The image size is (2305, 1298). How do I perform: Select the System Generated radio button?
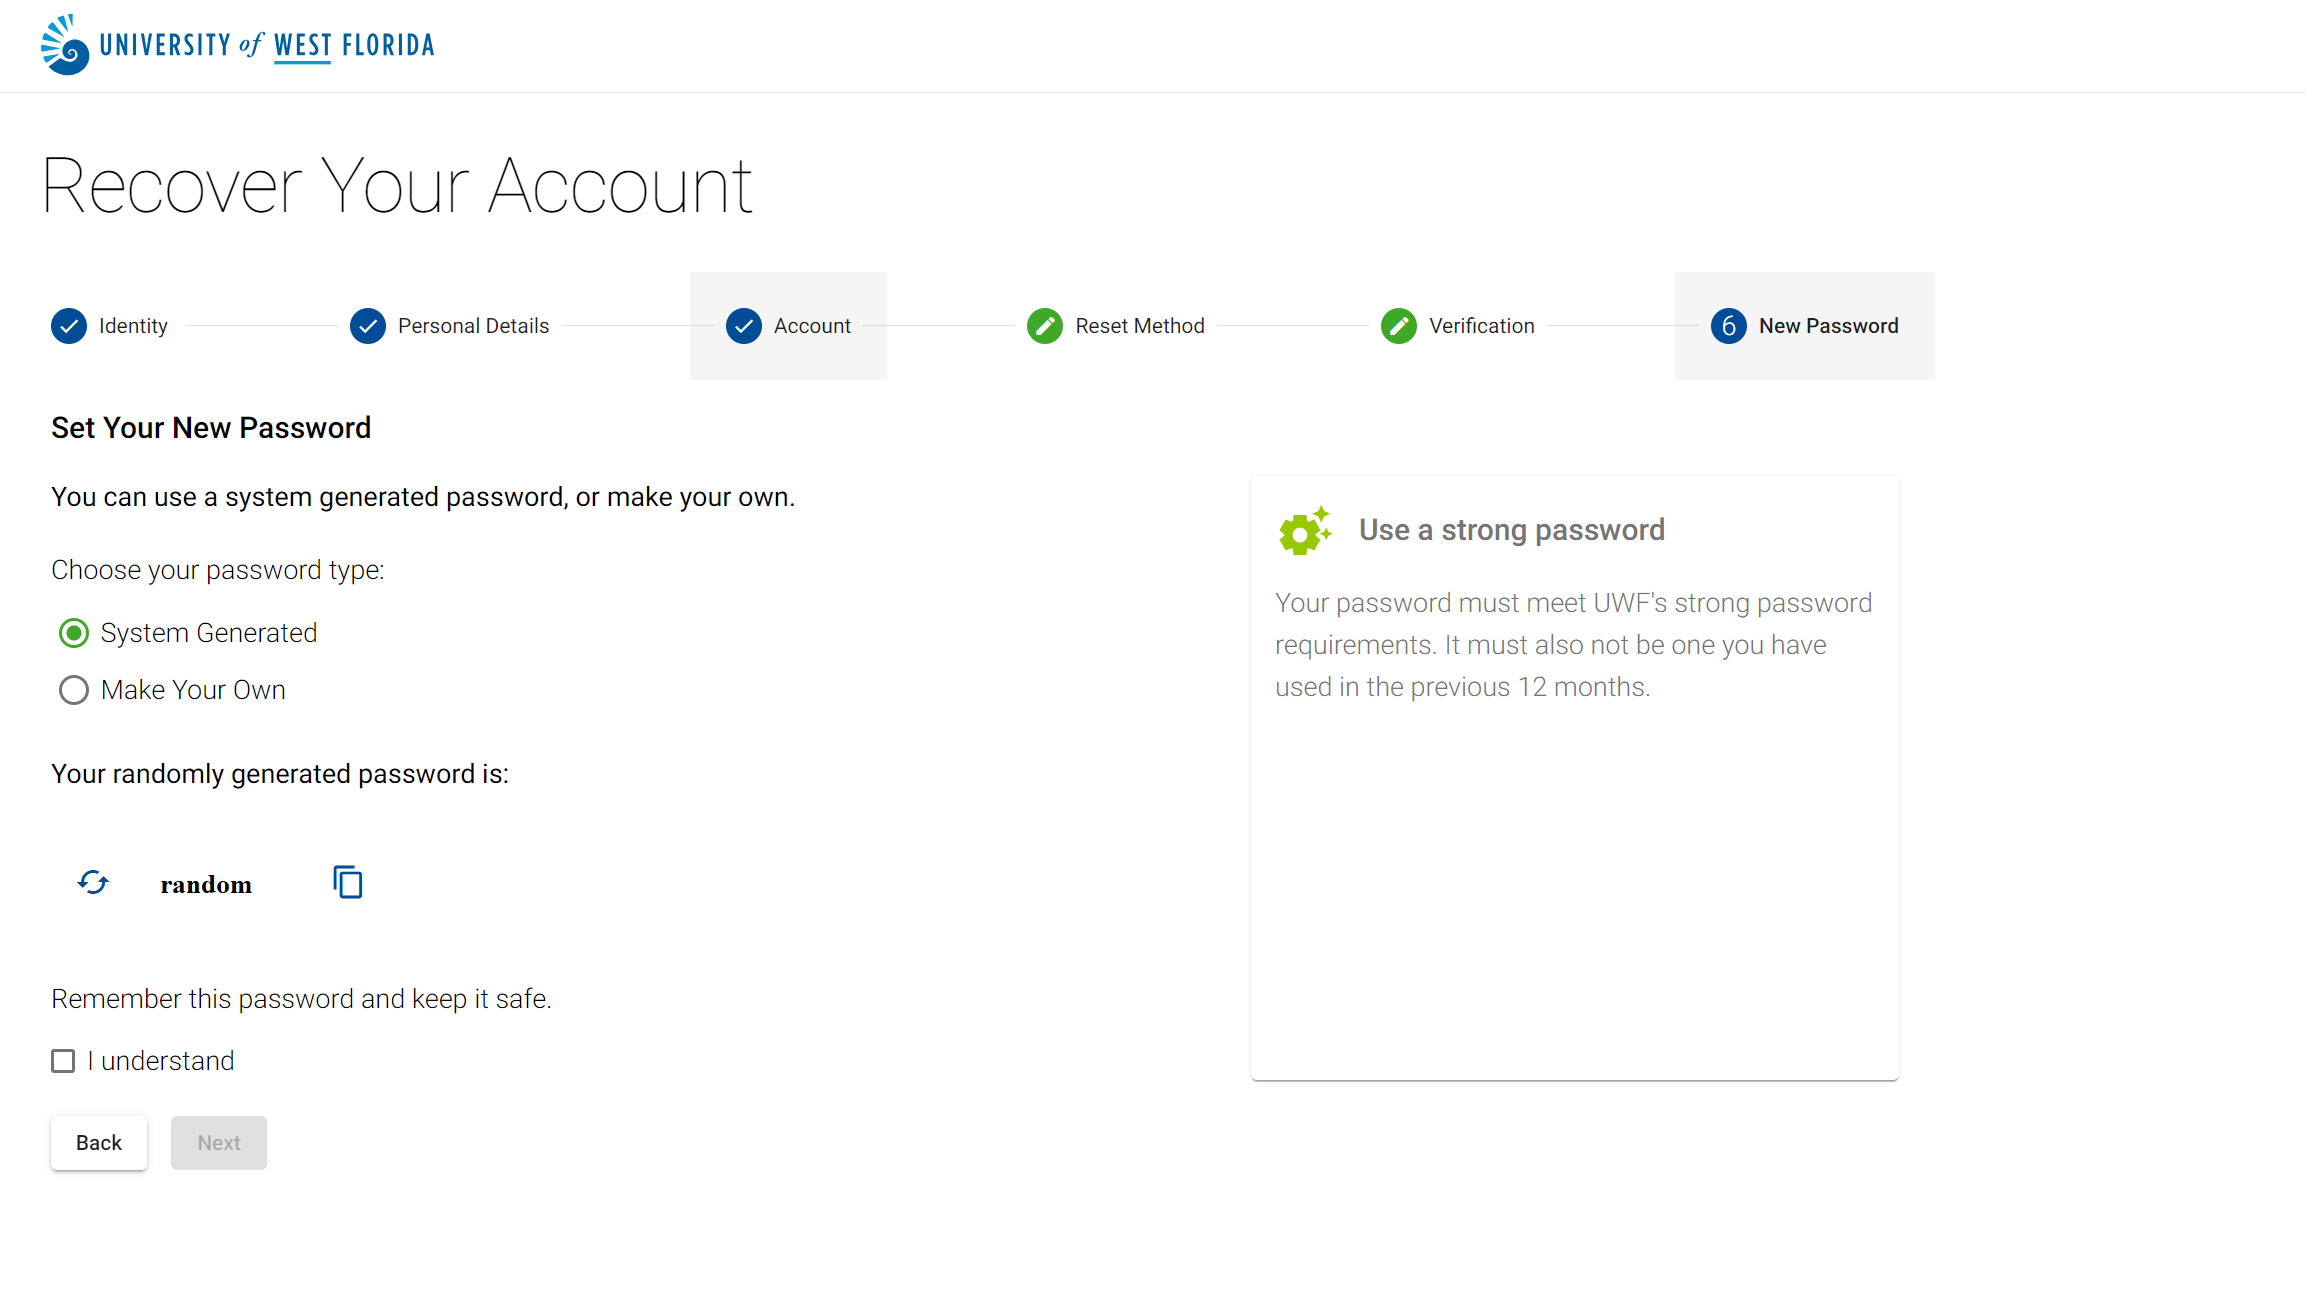[x=74, y=633]
